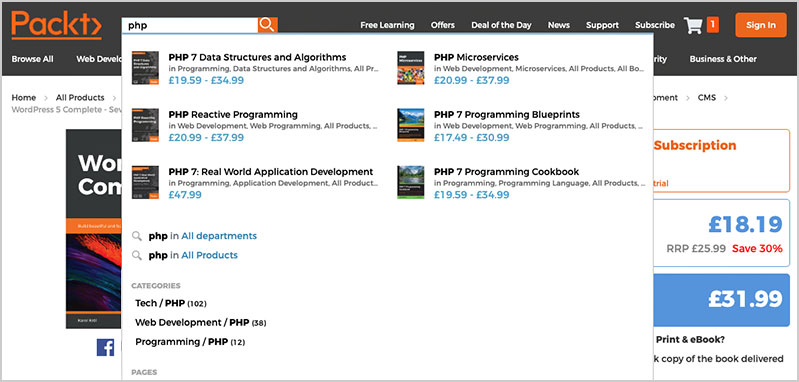Click the WordPress 5 Complete book cover
799x382 pixels.
[x=94, y=229]
